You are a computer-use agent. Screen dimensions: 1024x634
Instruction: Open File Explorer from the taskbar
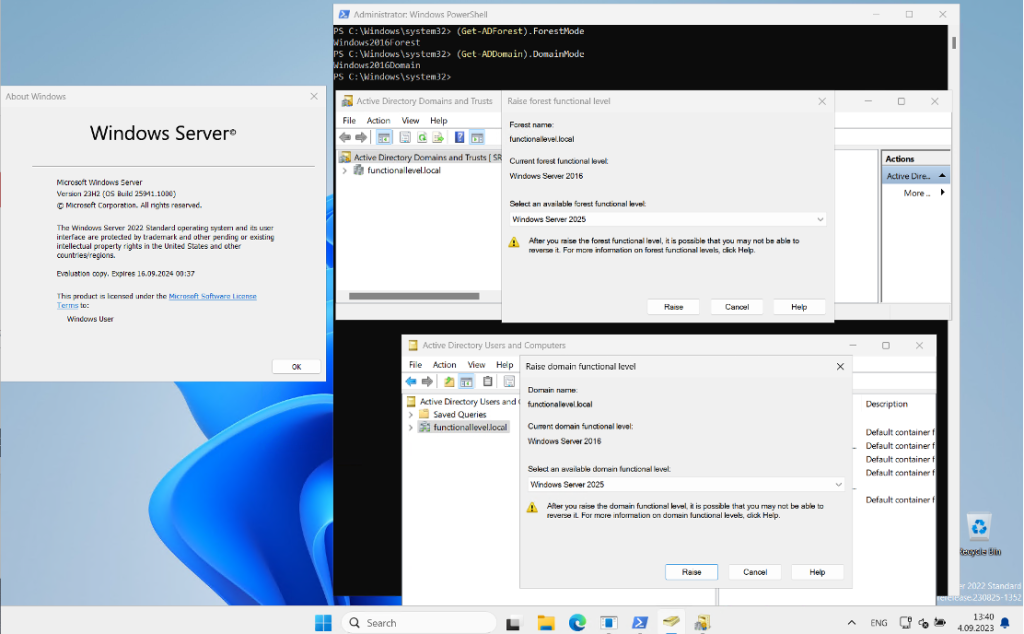[x=545, y=622]
